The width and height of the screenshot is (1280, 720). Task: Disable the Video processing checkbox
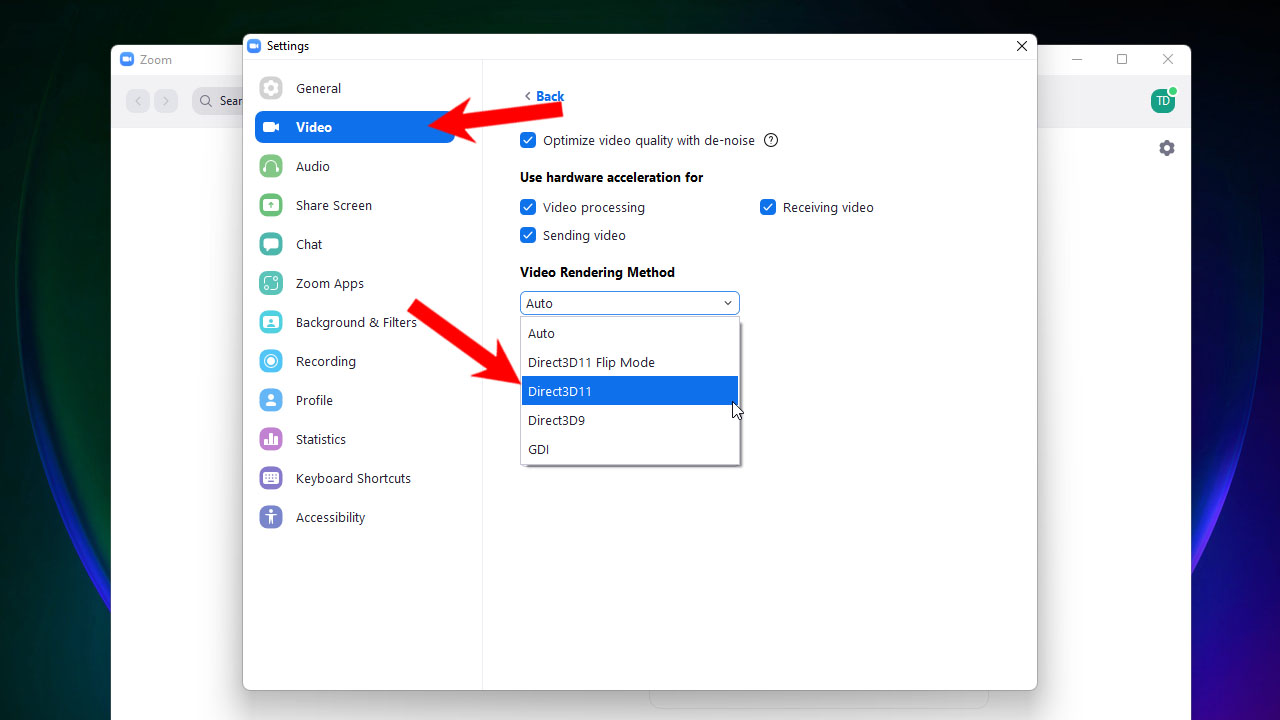[527, 207]
